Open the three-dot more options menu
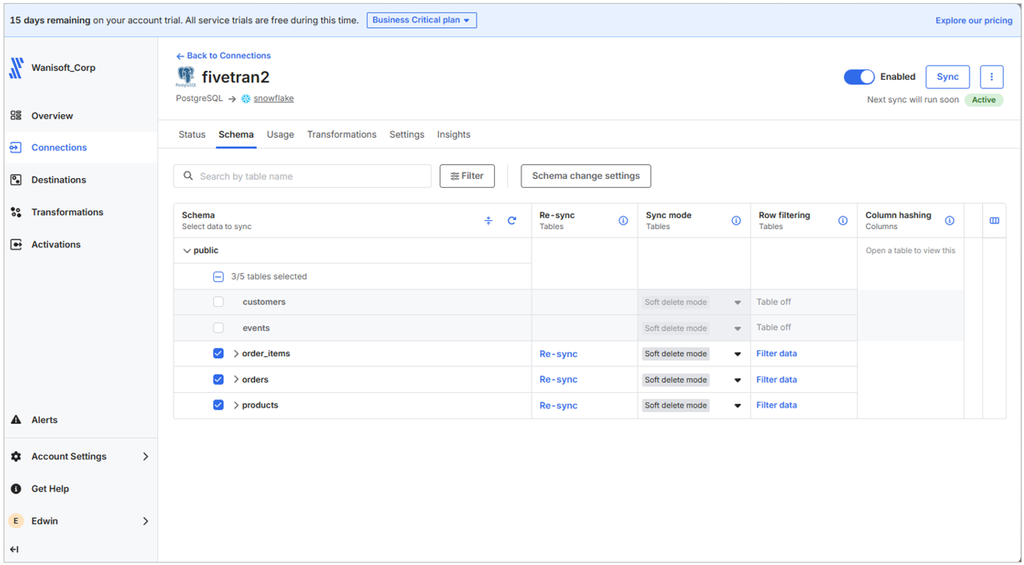1024x565 pixels. 991,77
